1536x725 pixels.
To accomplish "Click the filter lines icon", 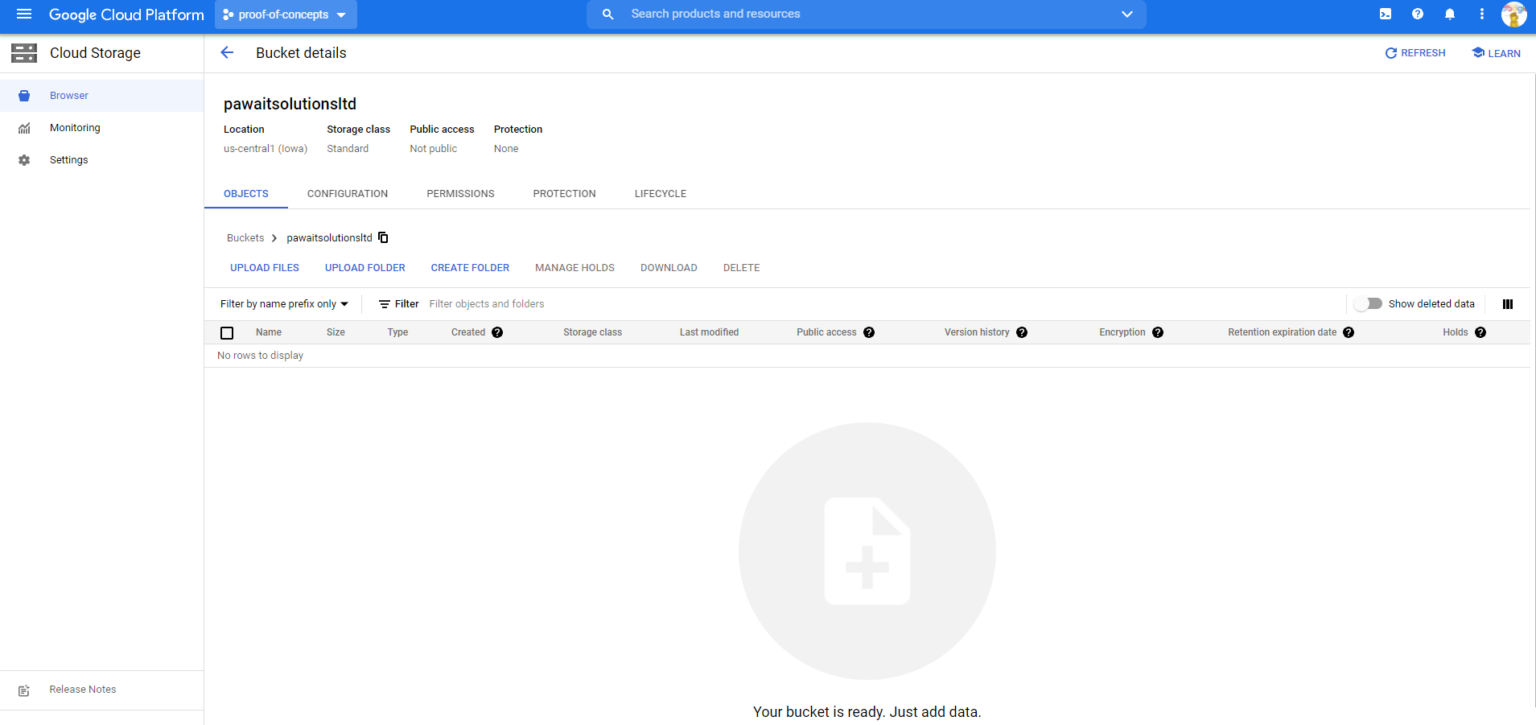I will [x=384, y=304].
